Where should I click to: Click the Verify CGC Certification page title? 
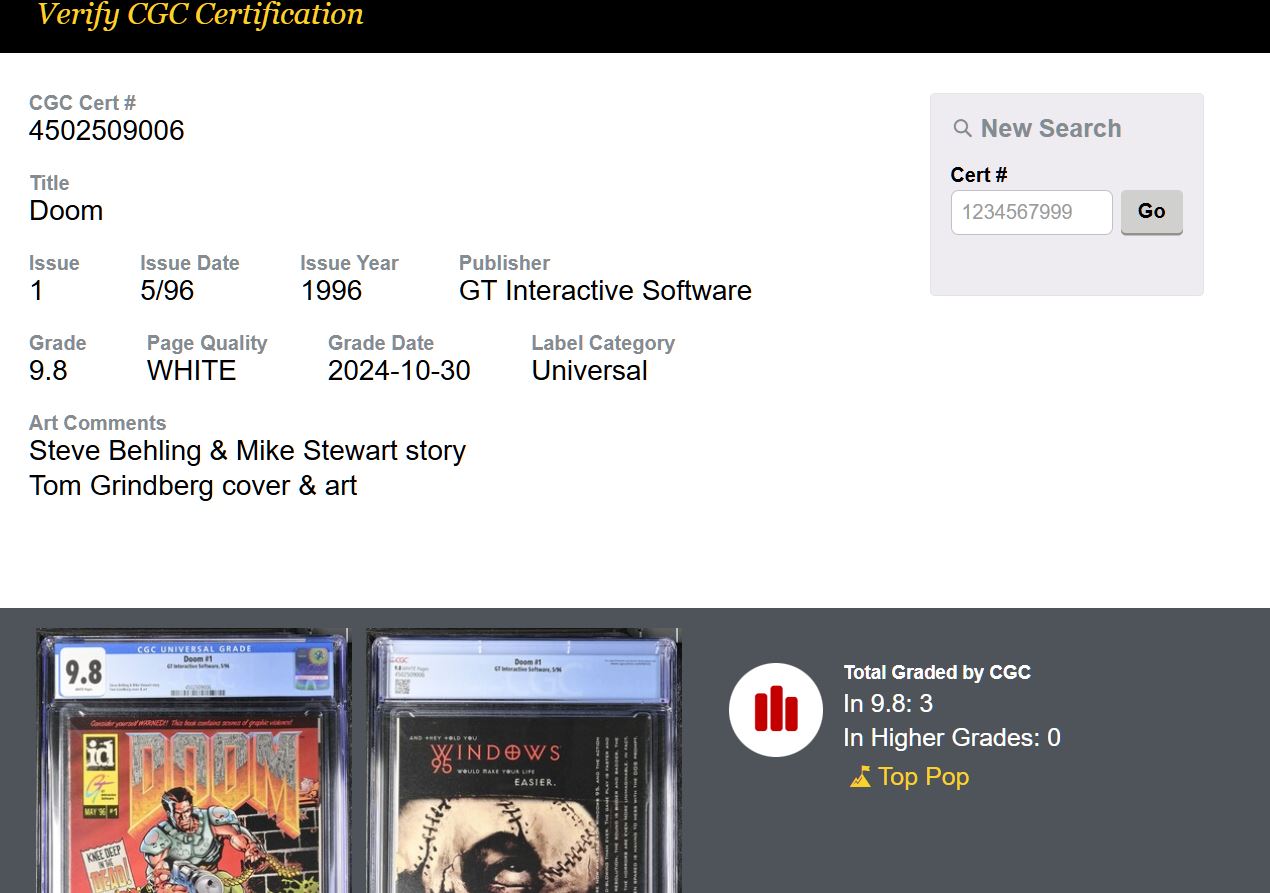[x=199, y=15]
